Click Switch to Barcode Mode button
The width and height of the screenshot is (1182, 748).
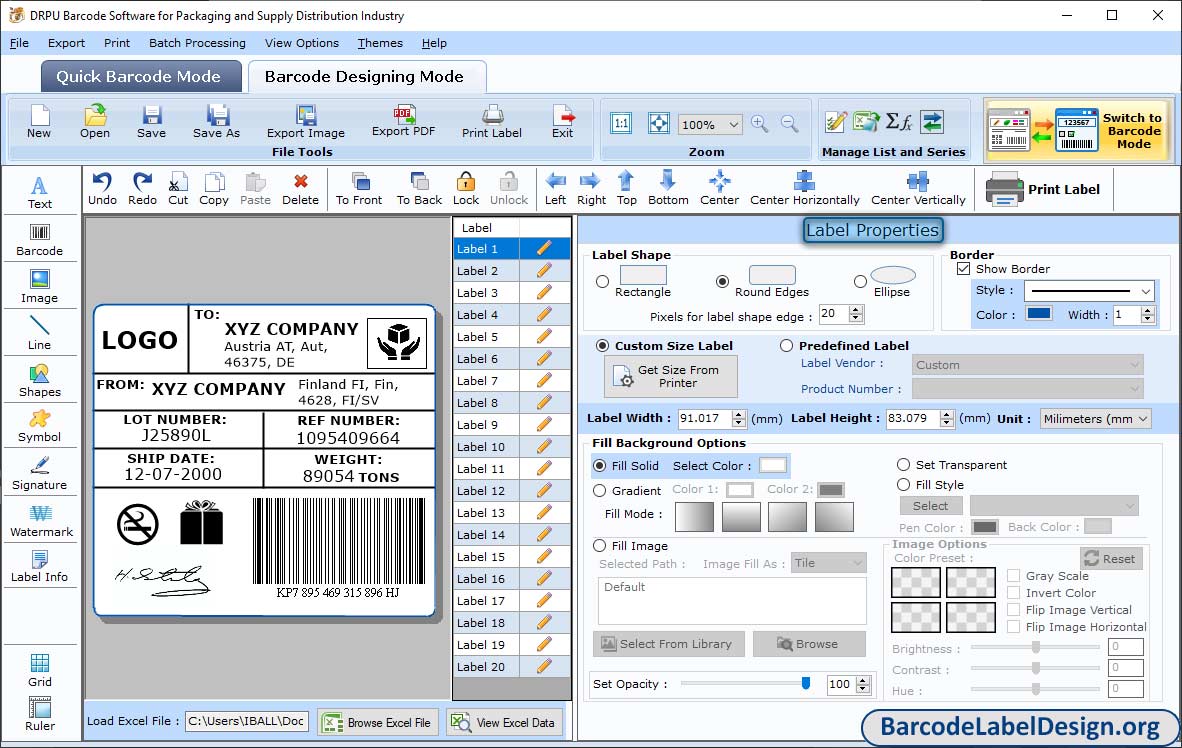point(1077,130)
